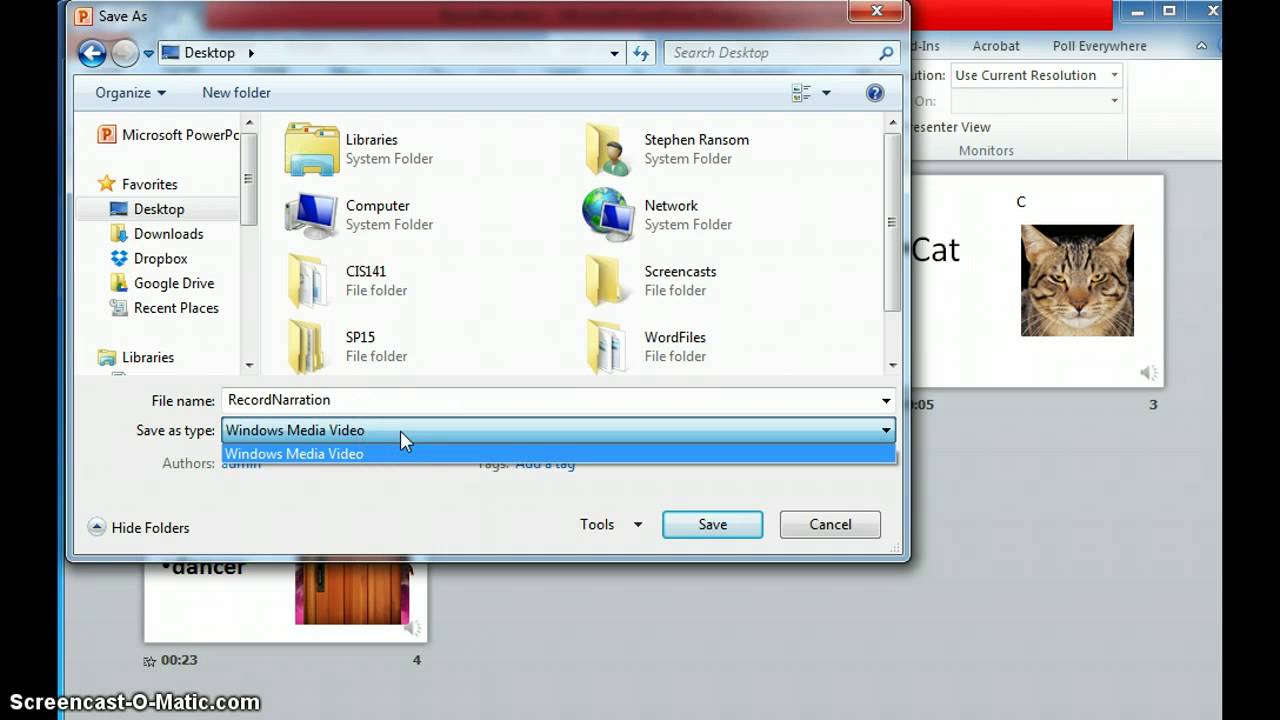The height and width of the screenshot is (720, 1280).
Task: Expand the address bar Desktop dropdown arrow
Action: tap(614, 53)
